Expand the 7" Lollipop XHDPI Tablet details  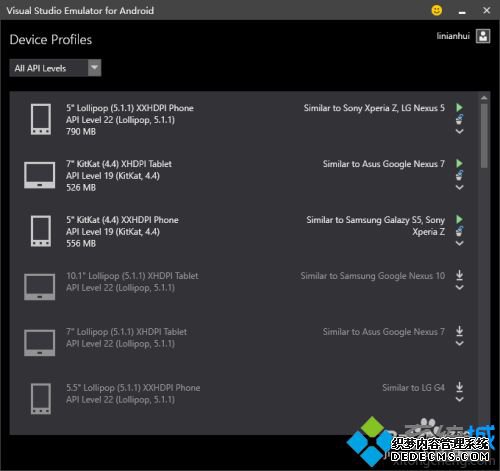(x=459, y=343)
